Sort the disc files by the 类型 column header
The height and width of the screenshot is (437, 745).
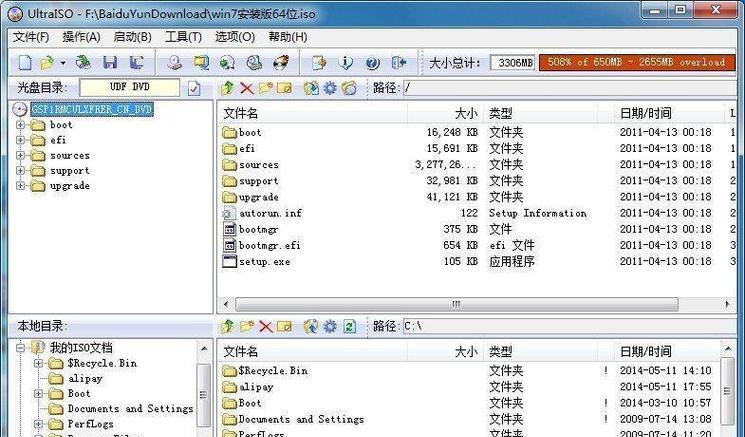541,114
